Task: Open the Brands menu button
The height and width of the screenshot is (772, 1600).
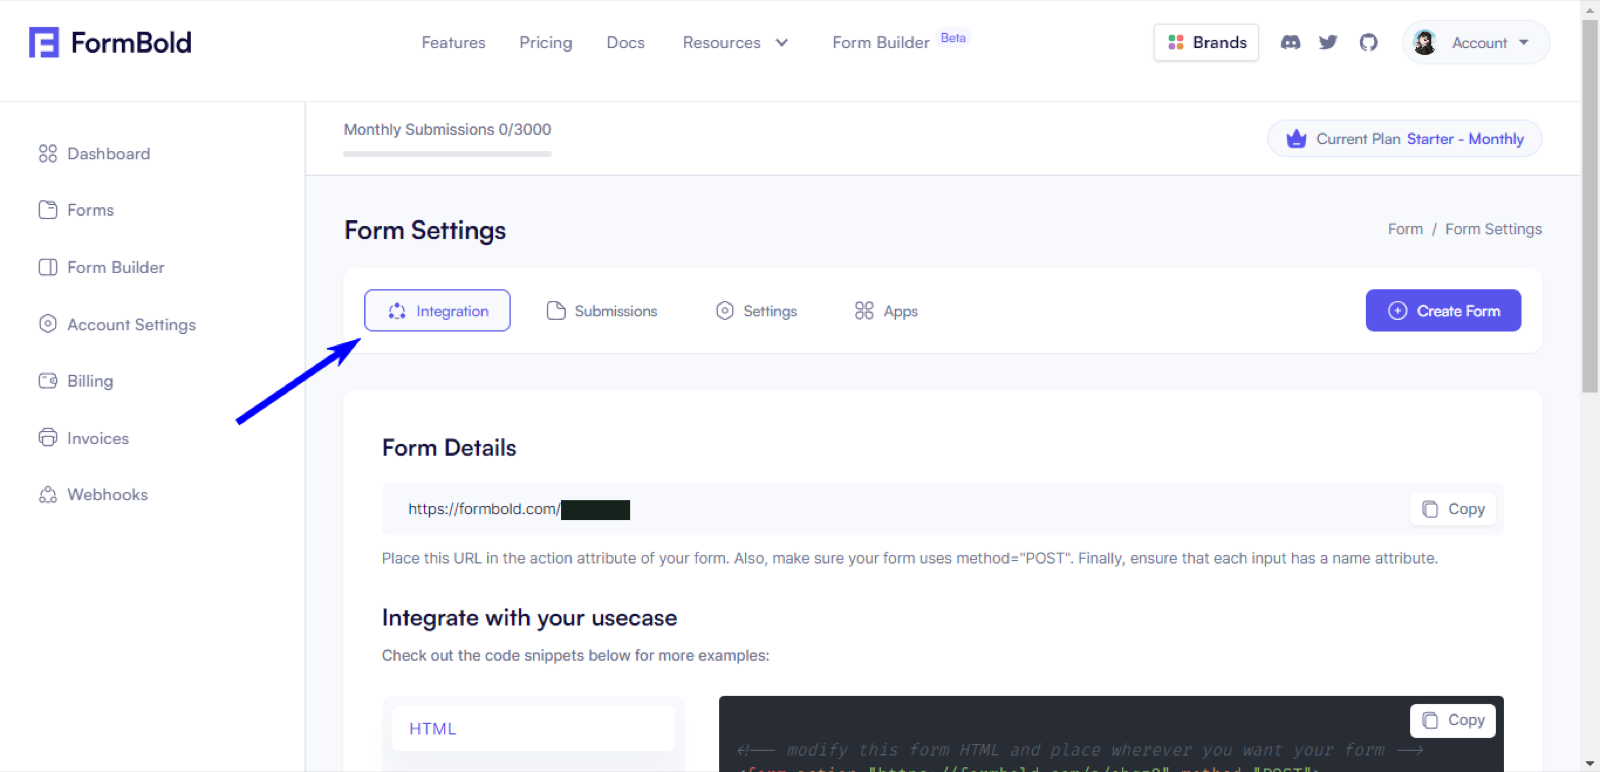Action: point(1206,42)
